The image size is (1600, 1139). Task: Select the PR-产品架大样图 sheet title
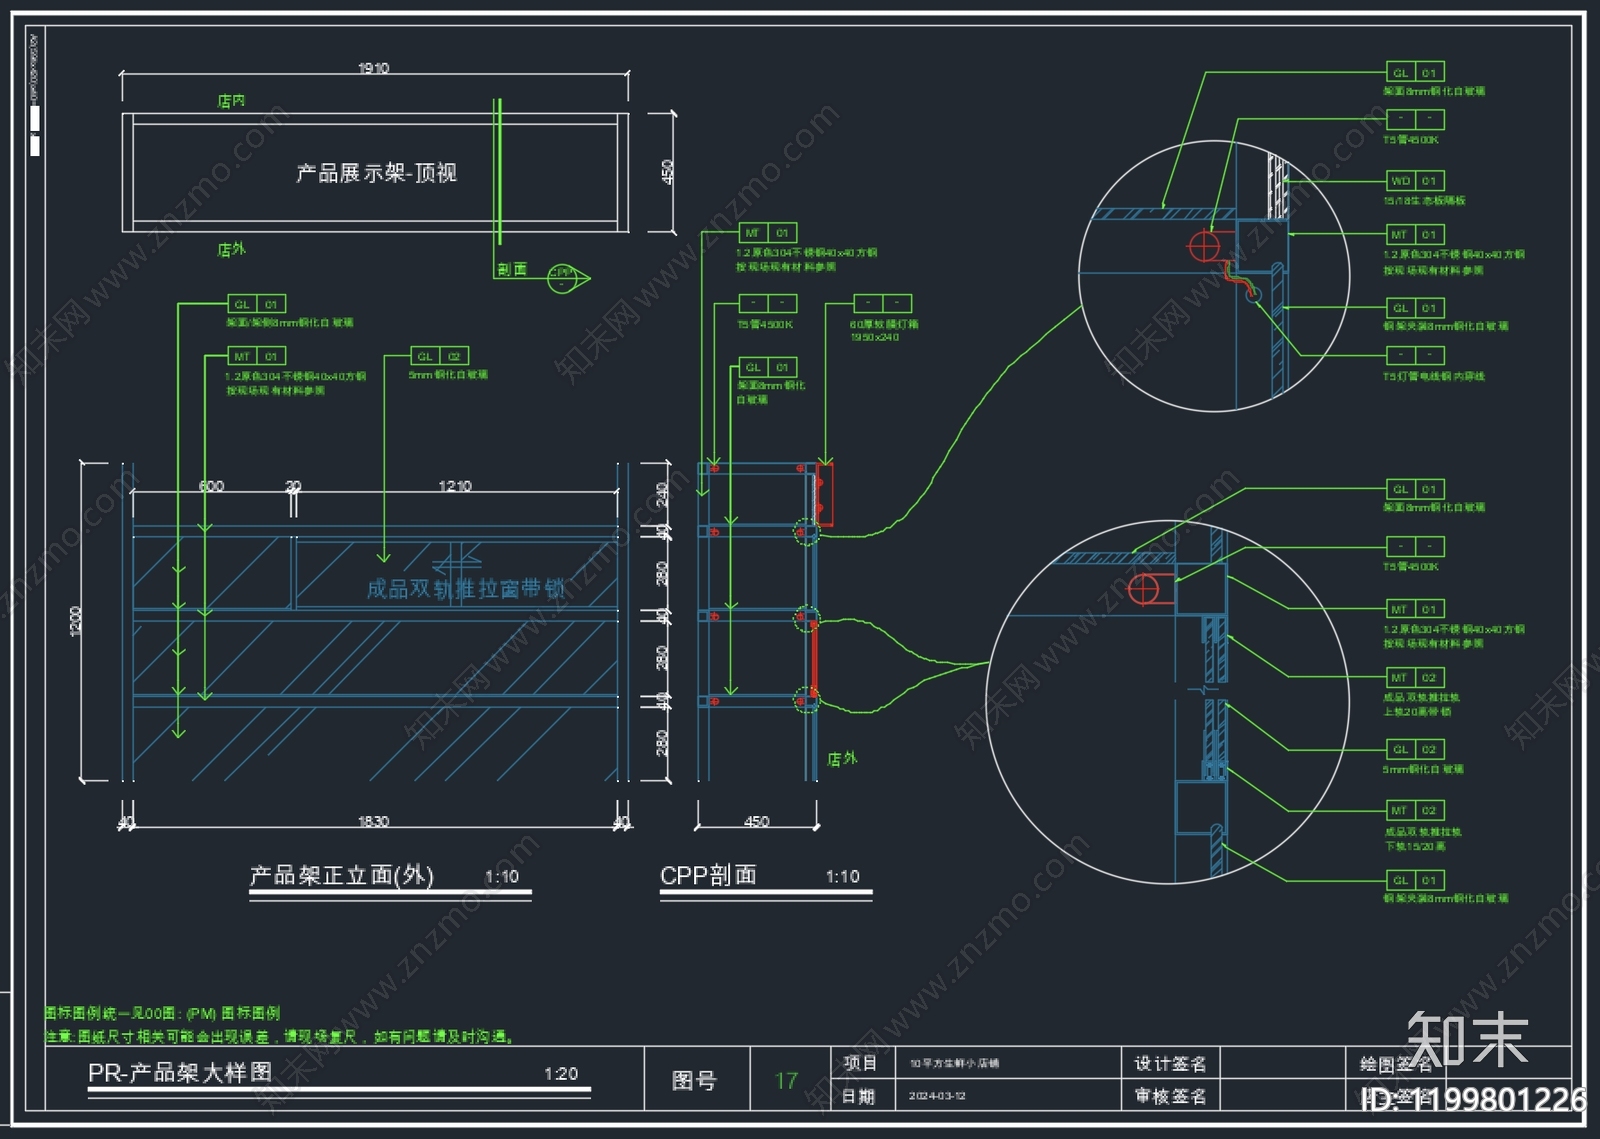tap(180, 1073)
